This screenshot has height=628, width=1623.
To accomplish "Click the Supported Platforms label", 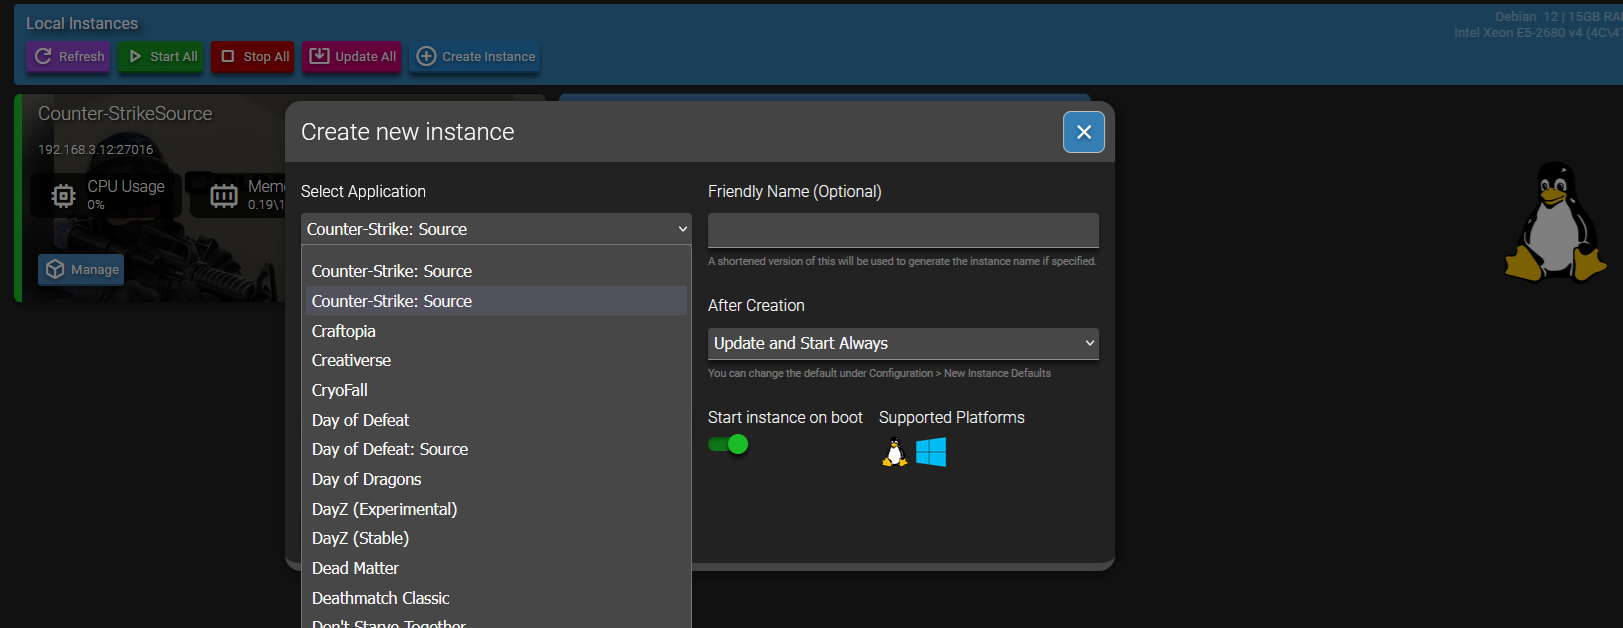I will click(x=952, y=417).
